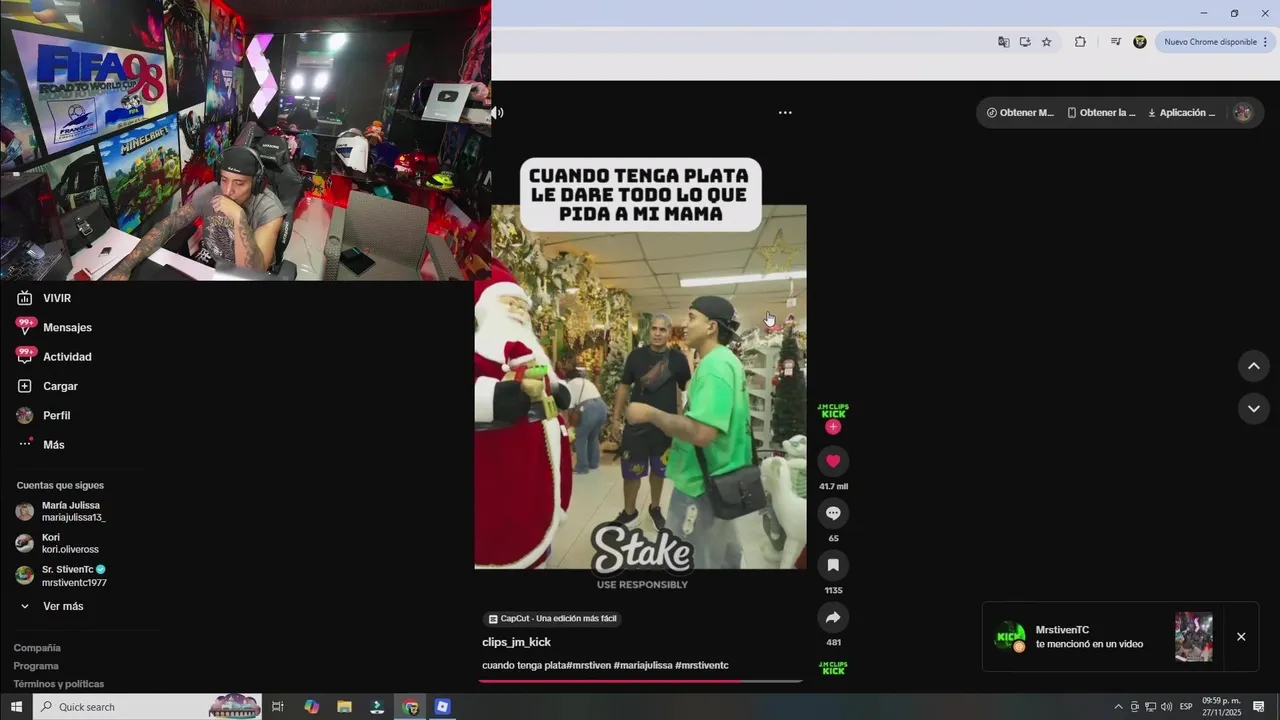Image resolution: width=1280 pixels, height=720 pixels.
Task: Open the sound disc JM Clips icon
Action: [x=833, y=668]
